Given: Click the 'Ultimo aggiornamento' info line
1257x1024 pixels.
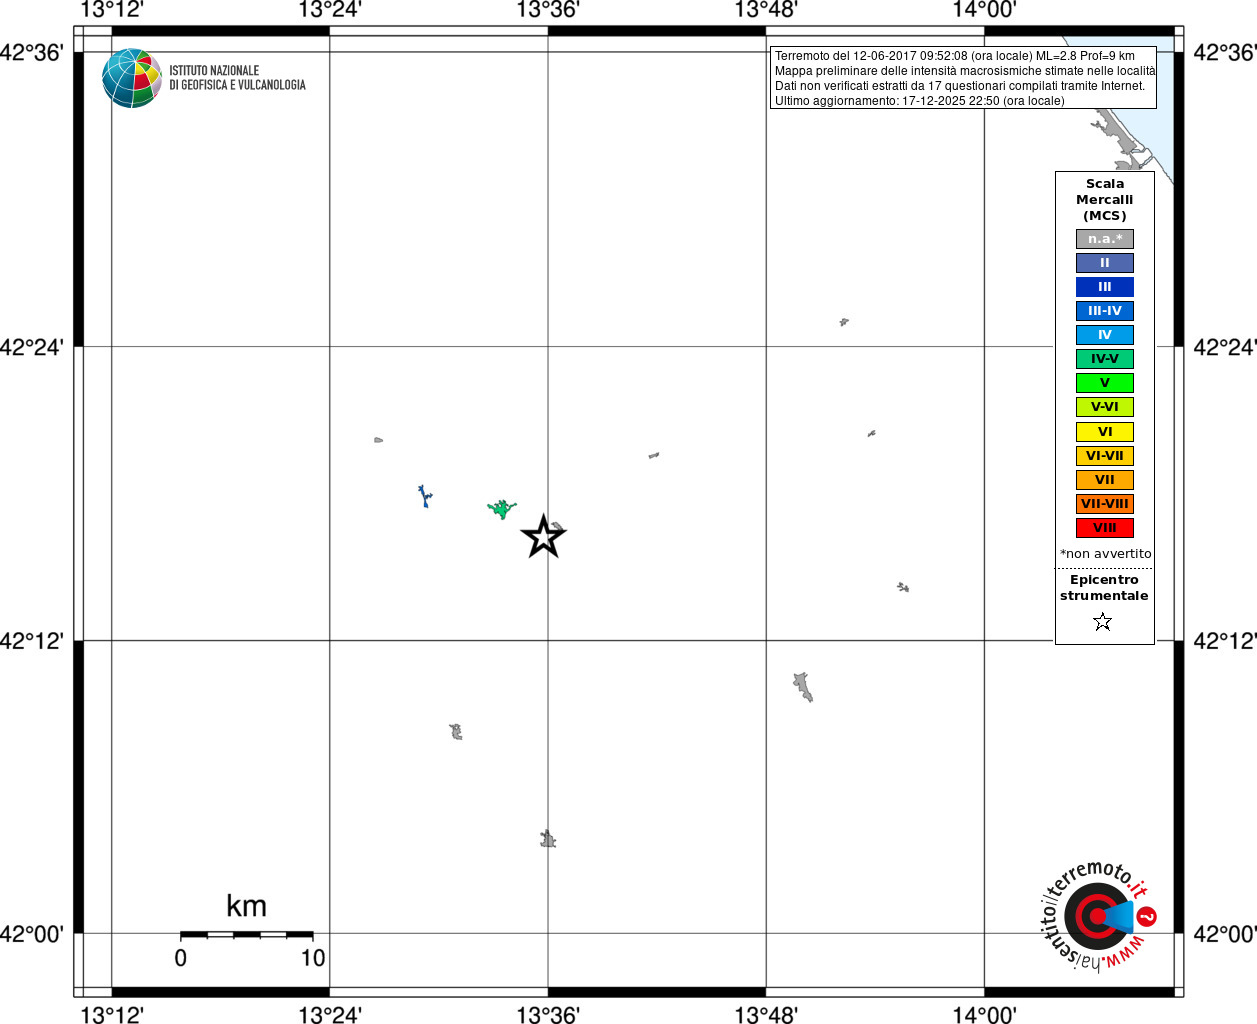Looking at the screenshot, I should [920, 101].
